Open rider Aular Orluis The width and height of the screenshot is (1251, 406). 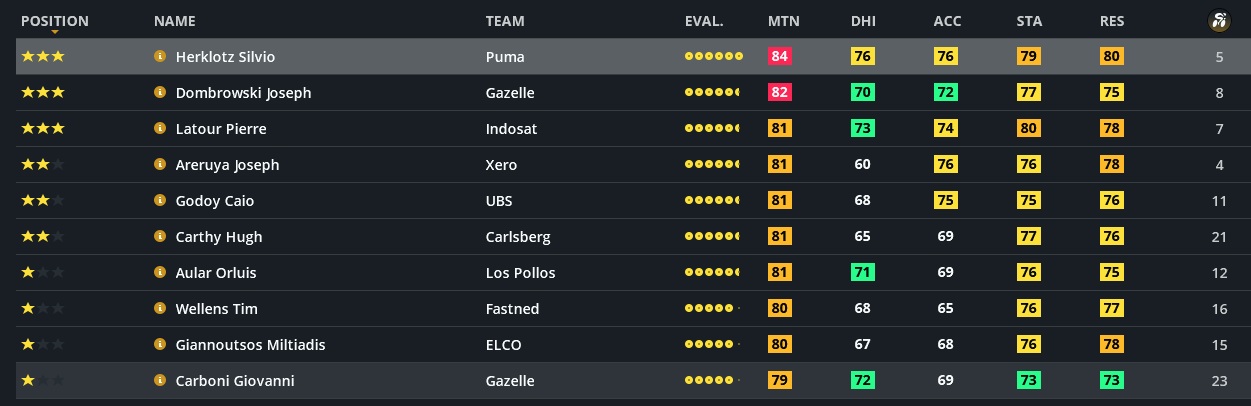[x=217, y=273]
